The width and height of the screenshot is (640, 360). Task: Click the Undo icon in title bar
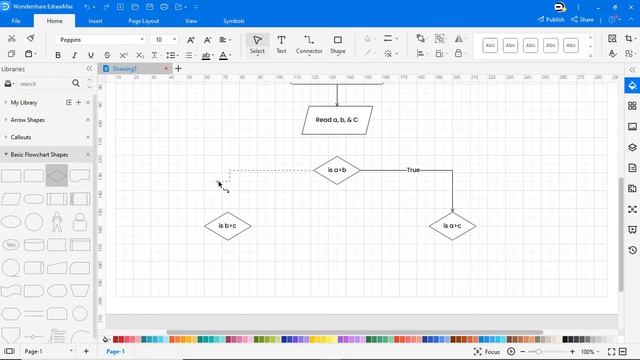[87, 7]
